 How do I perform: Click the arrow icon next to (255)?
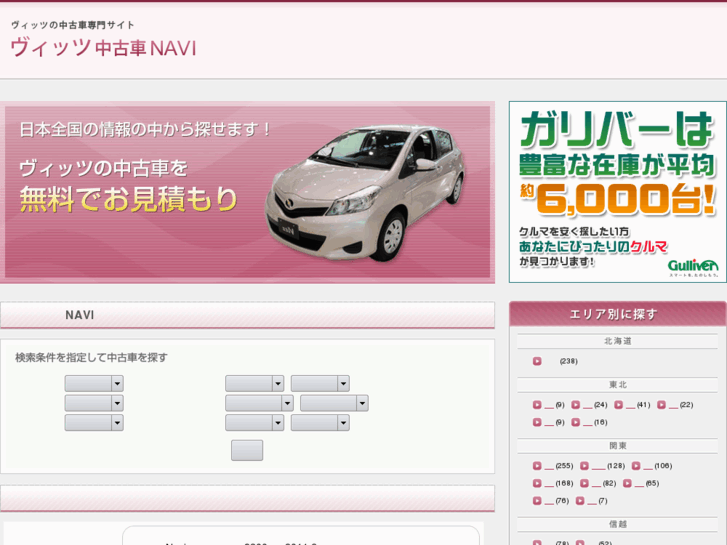[537, 466]
